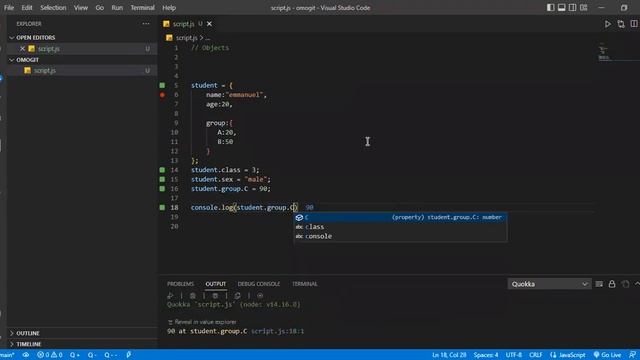Screen dimensions: 640x360
Task: Open the Selection menu
Action: (x=53, y=8)
